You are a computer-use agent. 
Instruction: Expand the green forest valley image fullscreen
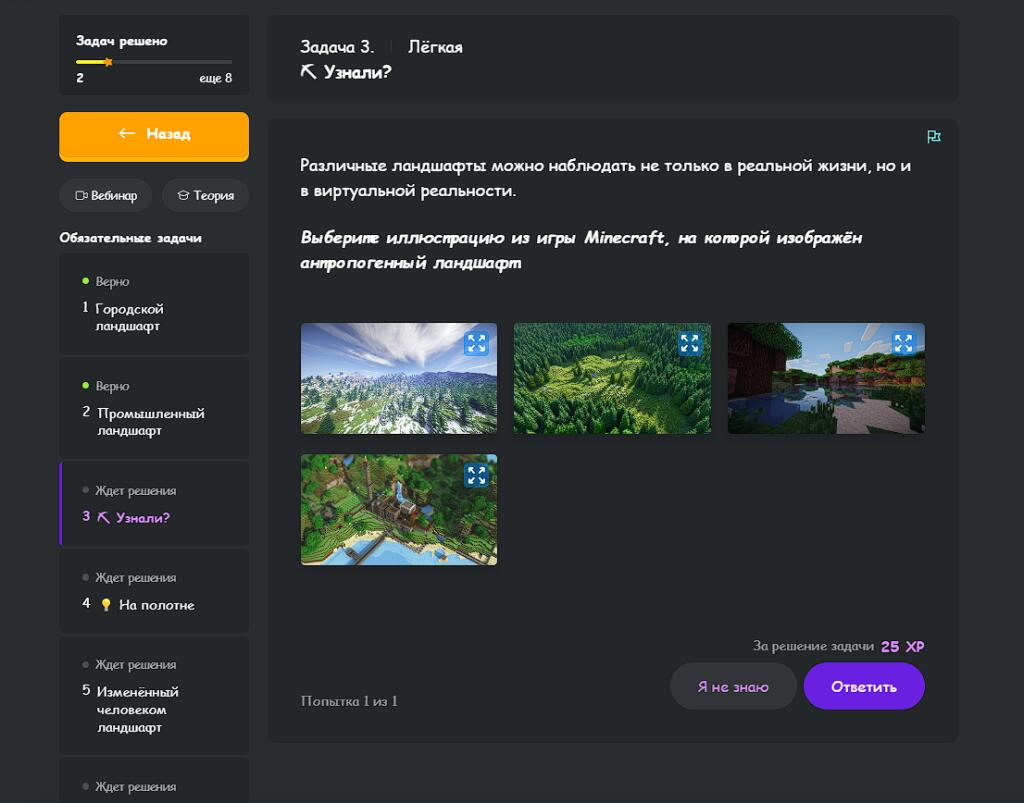click(x=690, y=343)
